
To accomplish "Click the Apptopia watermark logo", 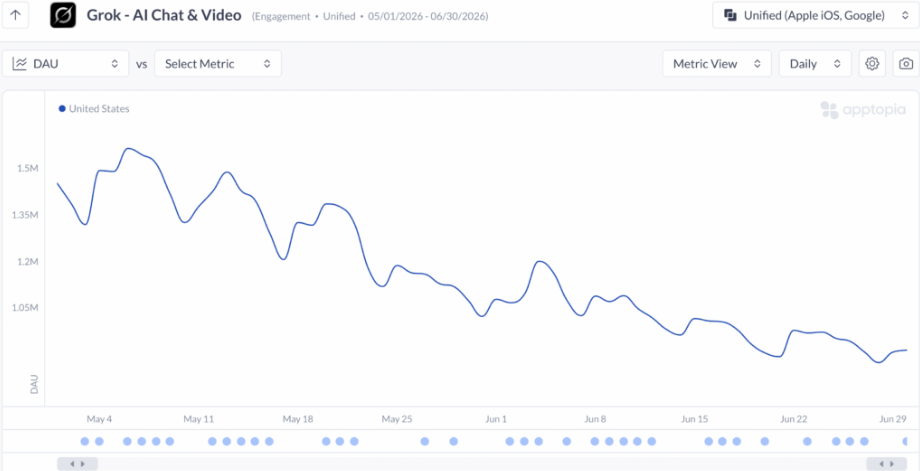I will pos(862,110).
